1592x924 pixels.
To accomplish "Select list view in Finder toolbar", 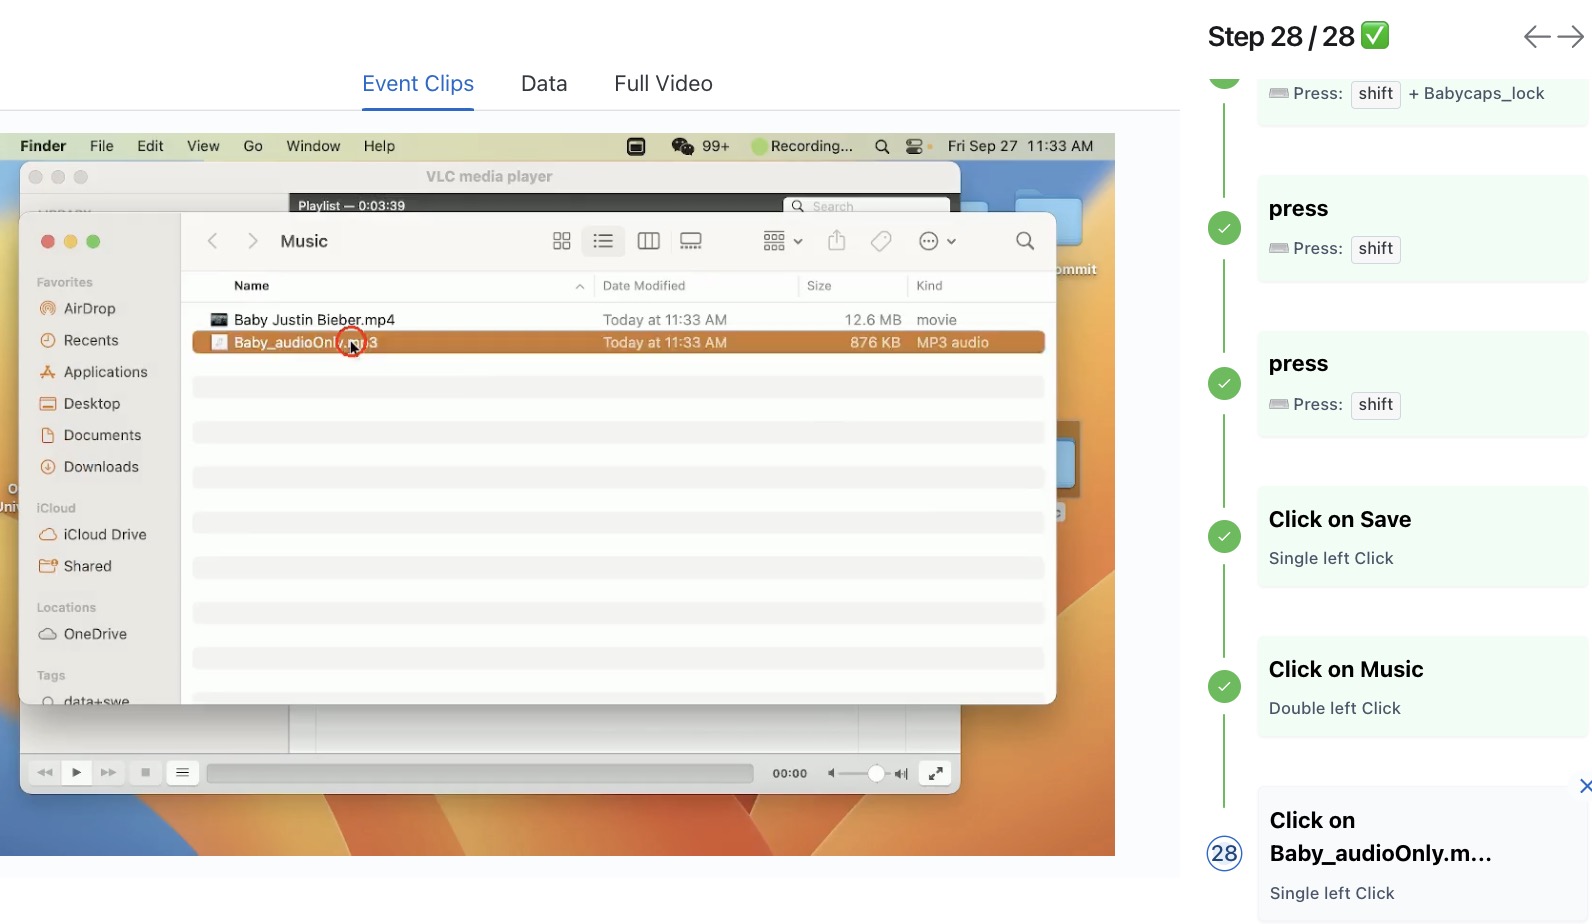I will tap(603, 241).
